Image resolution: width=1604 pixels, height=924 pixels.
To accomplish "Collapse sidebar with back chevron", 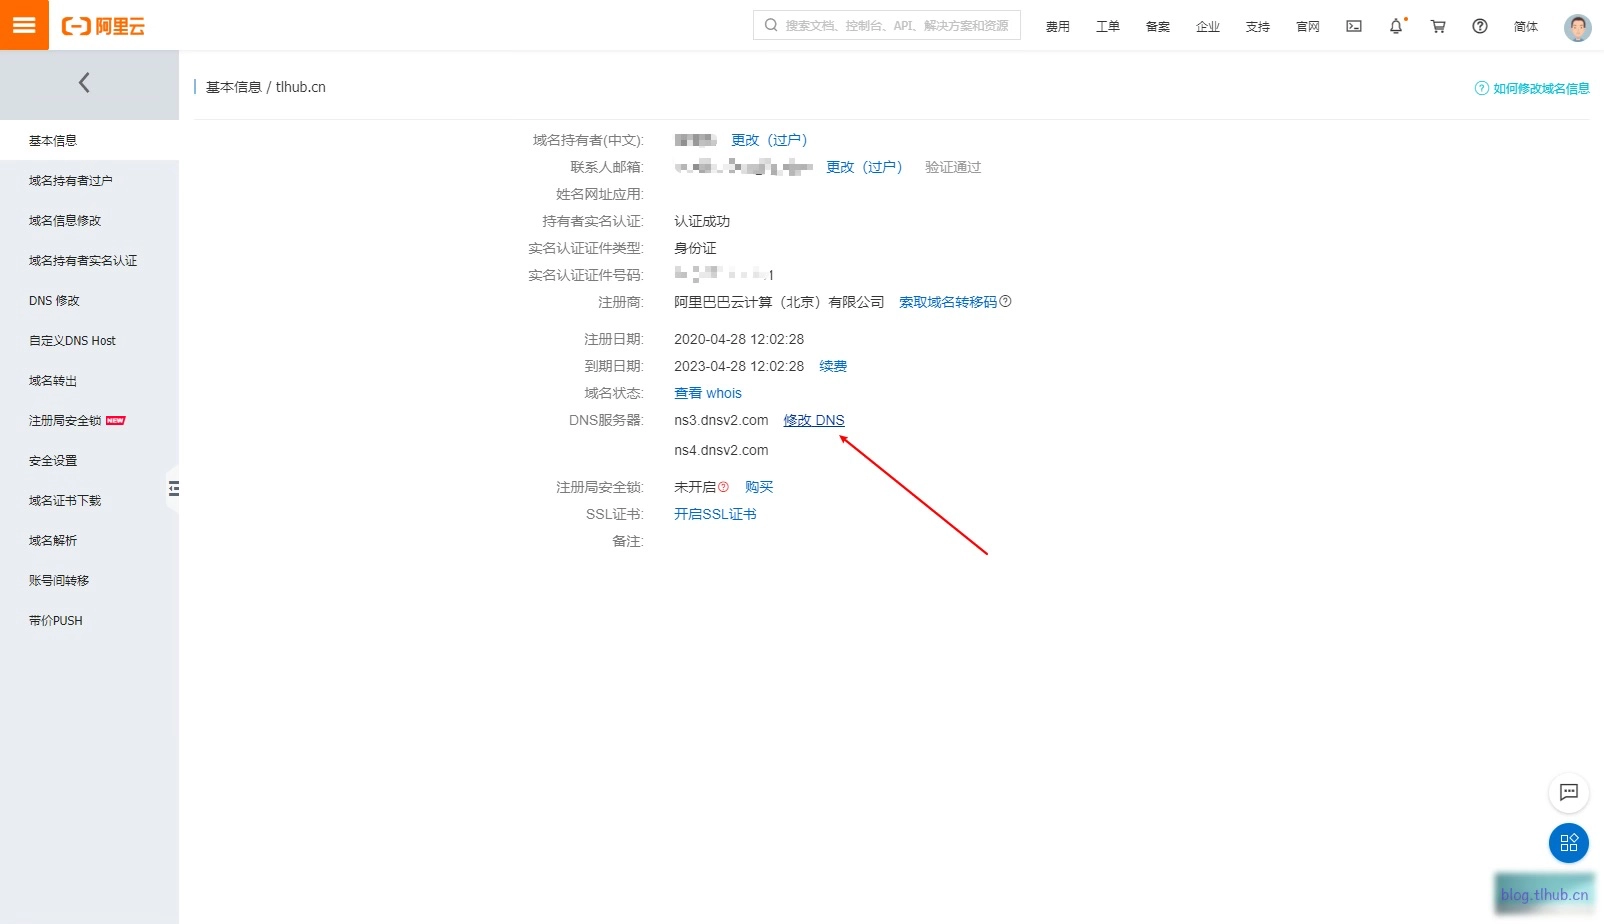I will click(x=84, y=83).
